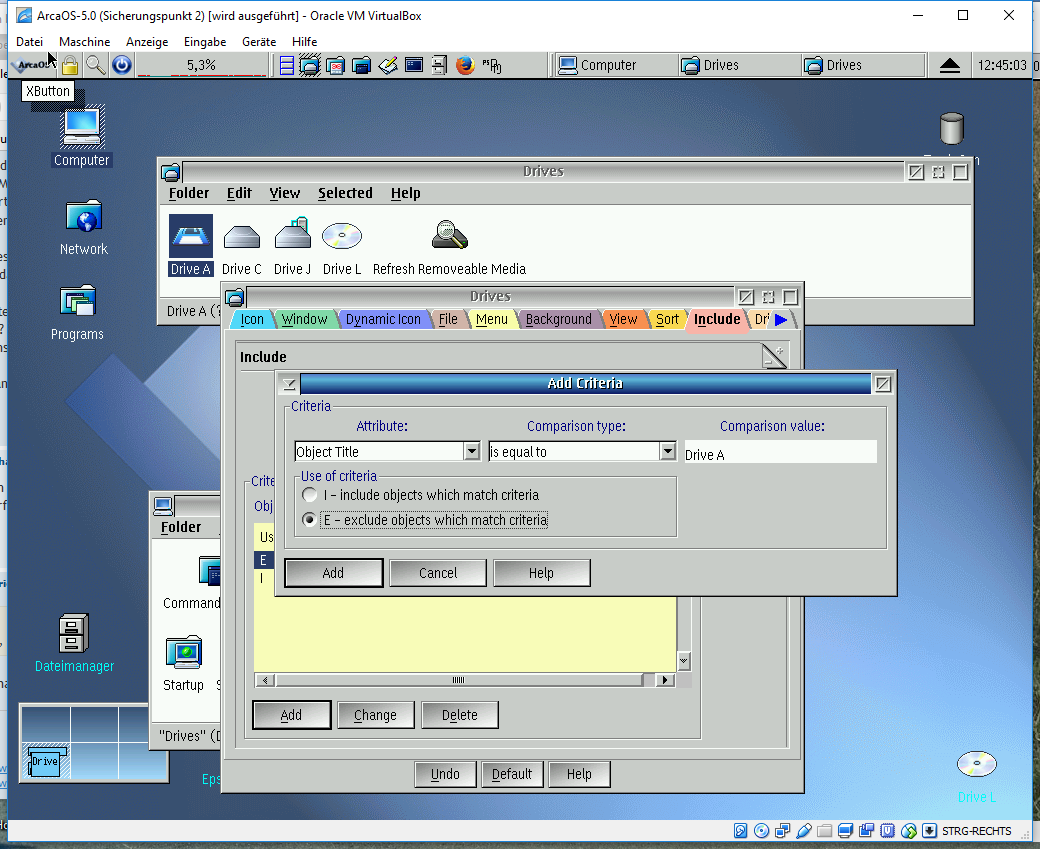Open the Add Criteria system menu icon
The height and width of the screenshot is (849, 1040).
(x=289, y=384)
